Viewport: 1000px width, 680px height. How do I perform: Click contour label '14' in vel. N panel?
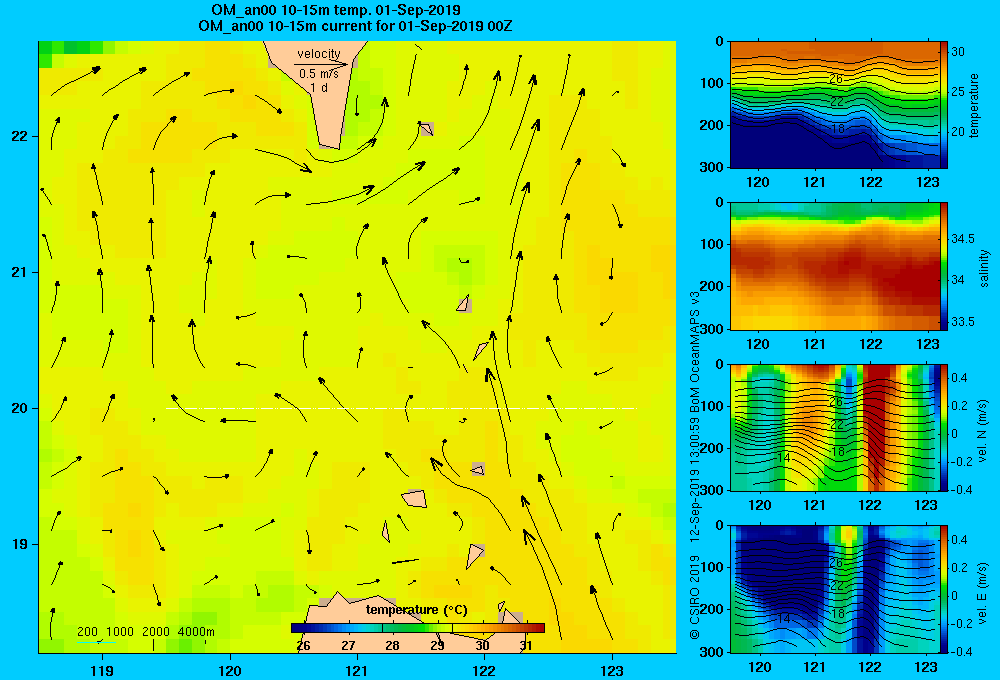[x=784, y=458]
